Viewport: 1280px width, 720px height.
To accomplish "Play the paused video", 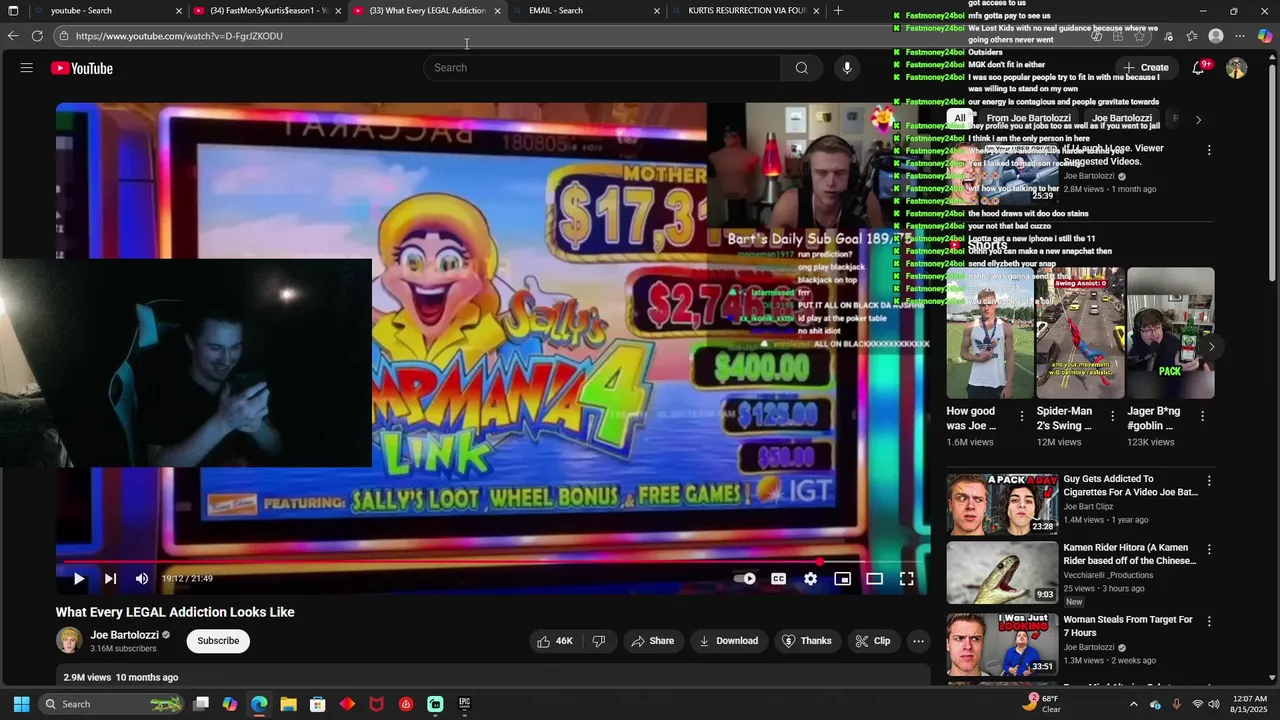I will tap(78, 578).
